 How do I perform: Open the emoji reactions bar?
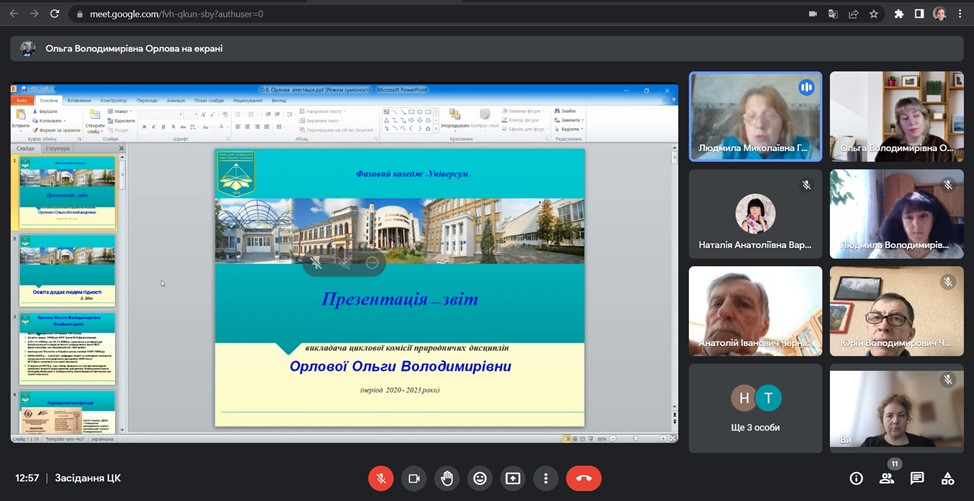pyautogui.click(x=480, y=478)
